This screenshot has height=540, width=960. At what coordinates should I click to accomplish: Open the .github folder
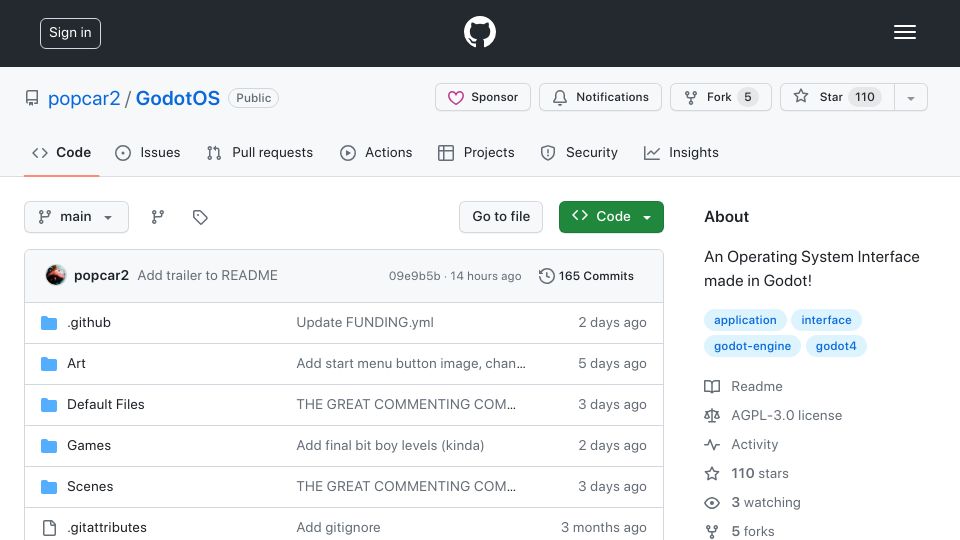(x=89, y=323)
